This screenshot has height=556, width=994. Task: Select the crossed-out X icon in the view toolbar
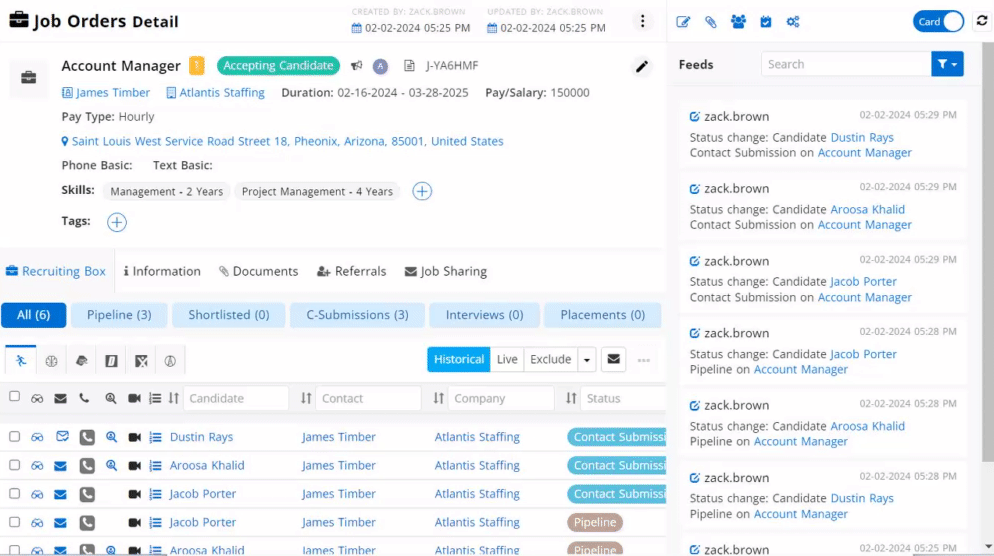coord(141,361)
